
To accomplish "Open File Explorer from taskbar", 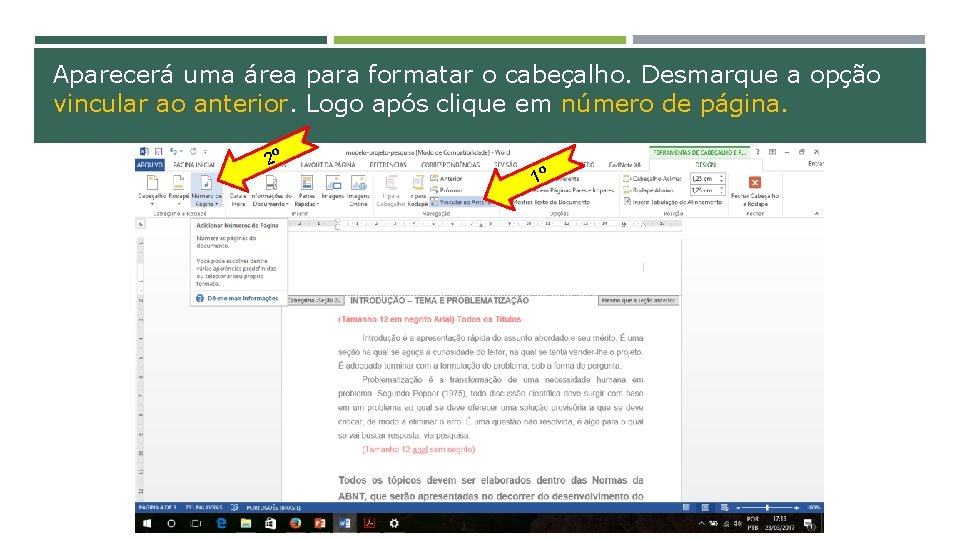I will [x=246, y=523].
